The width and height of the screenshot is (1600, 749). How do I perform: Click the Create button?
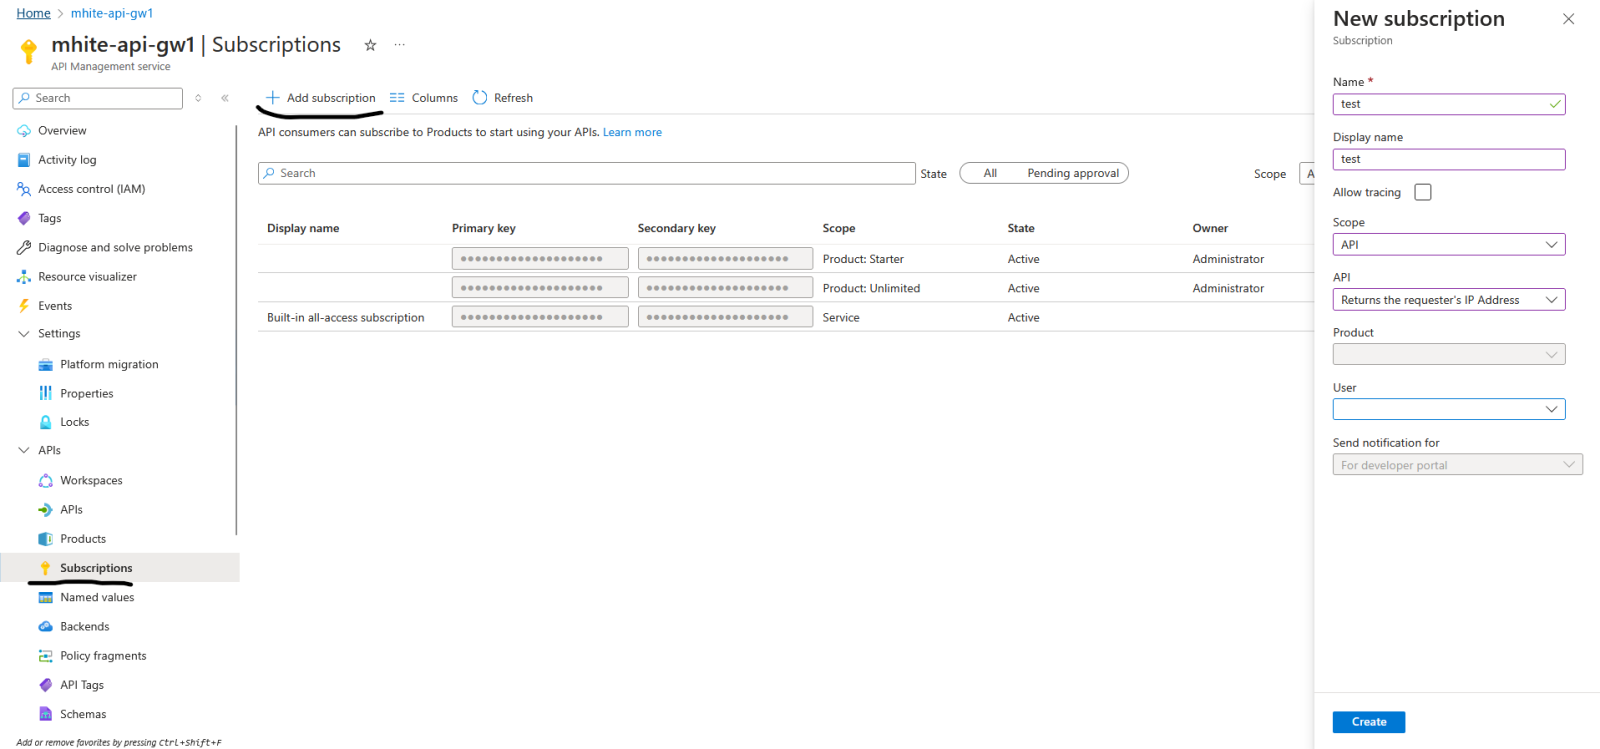(x=1368, y=722)
